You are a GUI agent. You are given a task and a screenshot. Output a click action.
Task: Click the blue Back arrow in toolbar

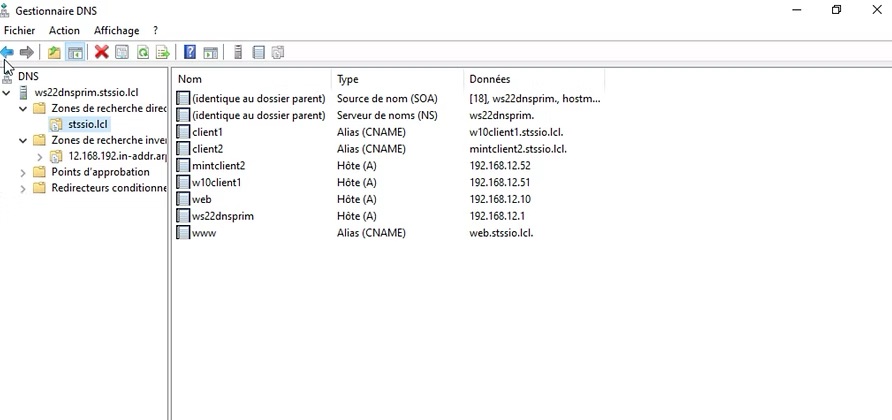pos(7,52)
